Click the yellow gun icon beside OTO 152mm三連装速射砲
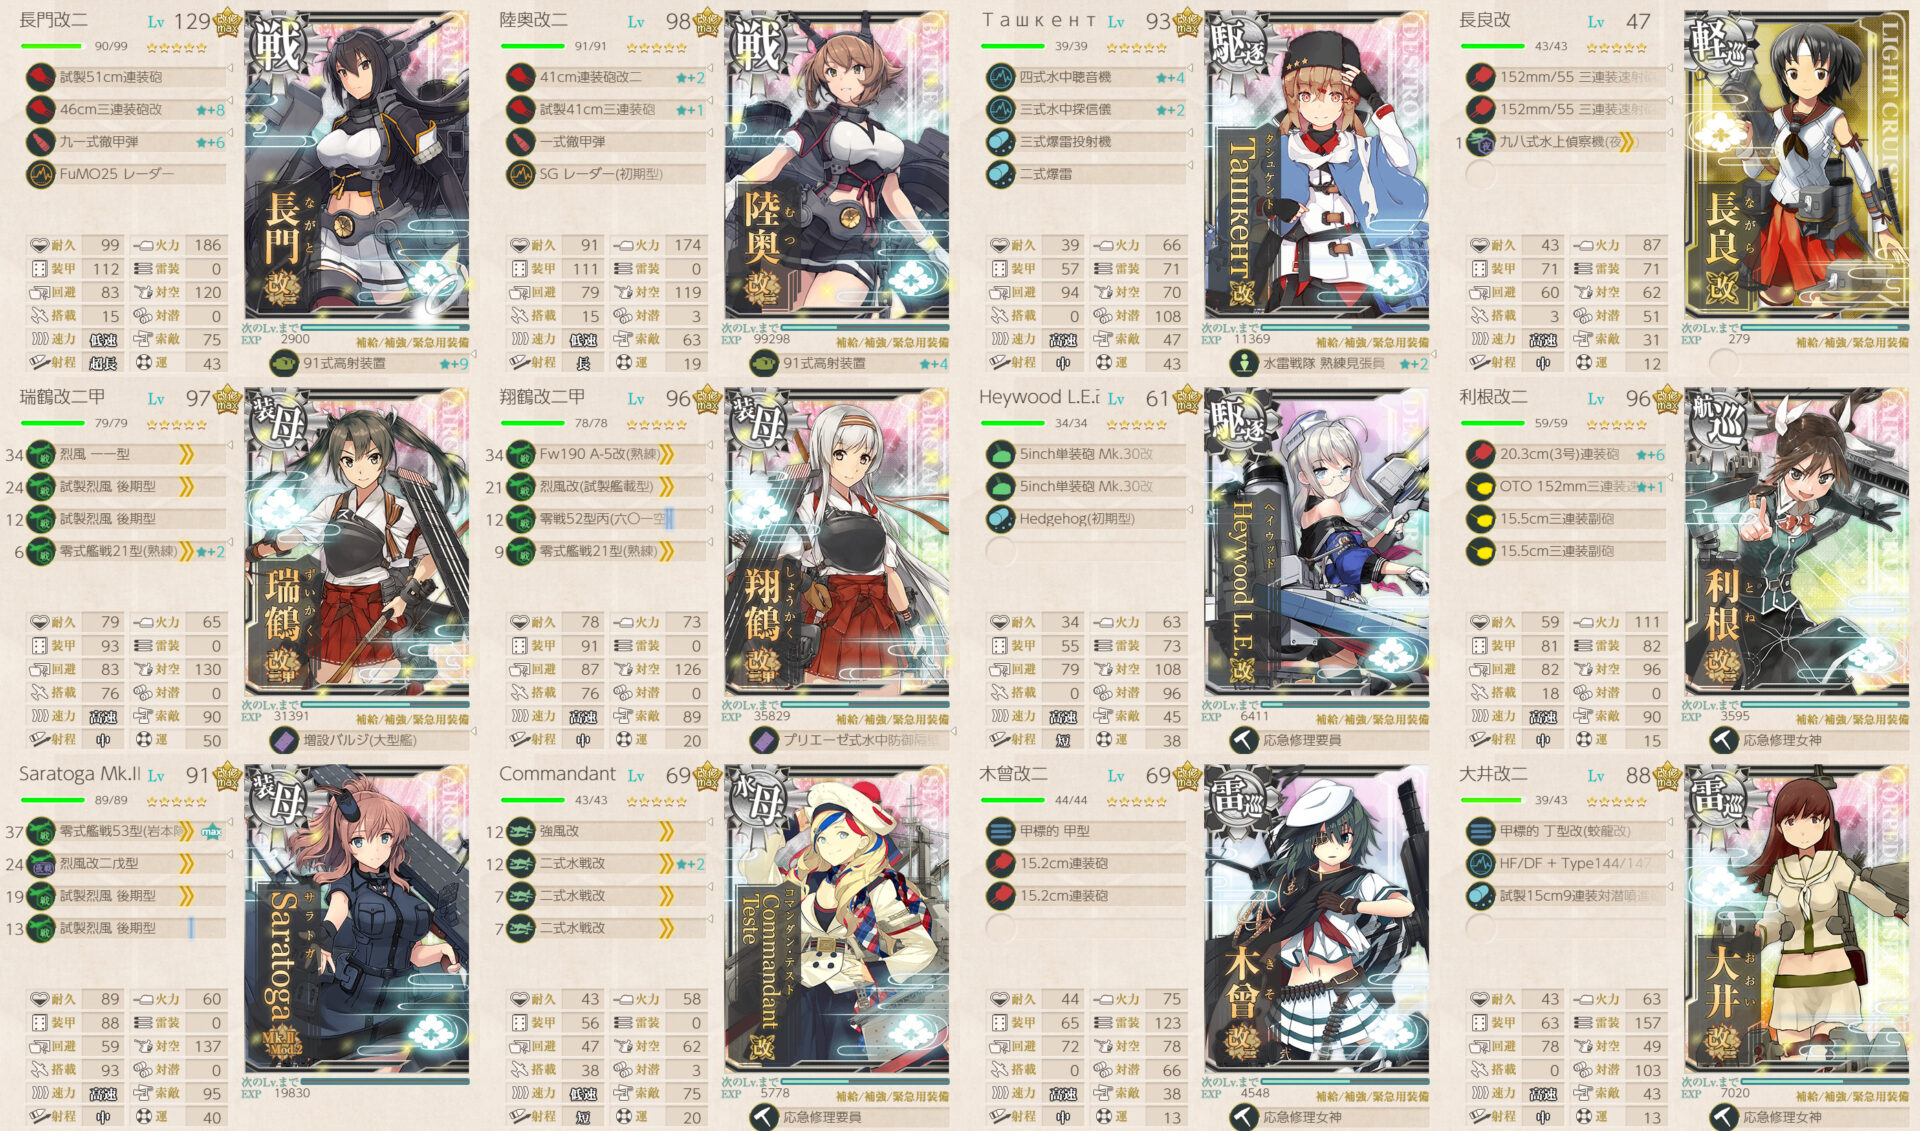The width and height of the screenshot is (1920, 1131). tap(1480, 487)
